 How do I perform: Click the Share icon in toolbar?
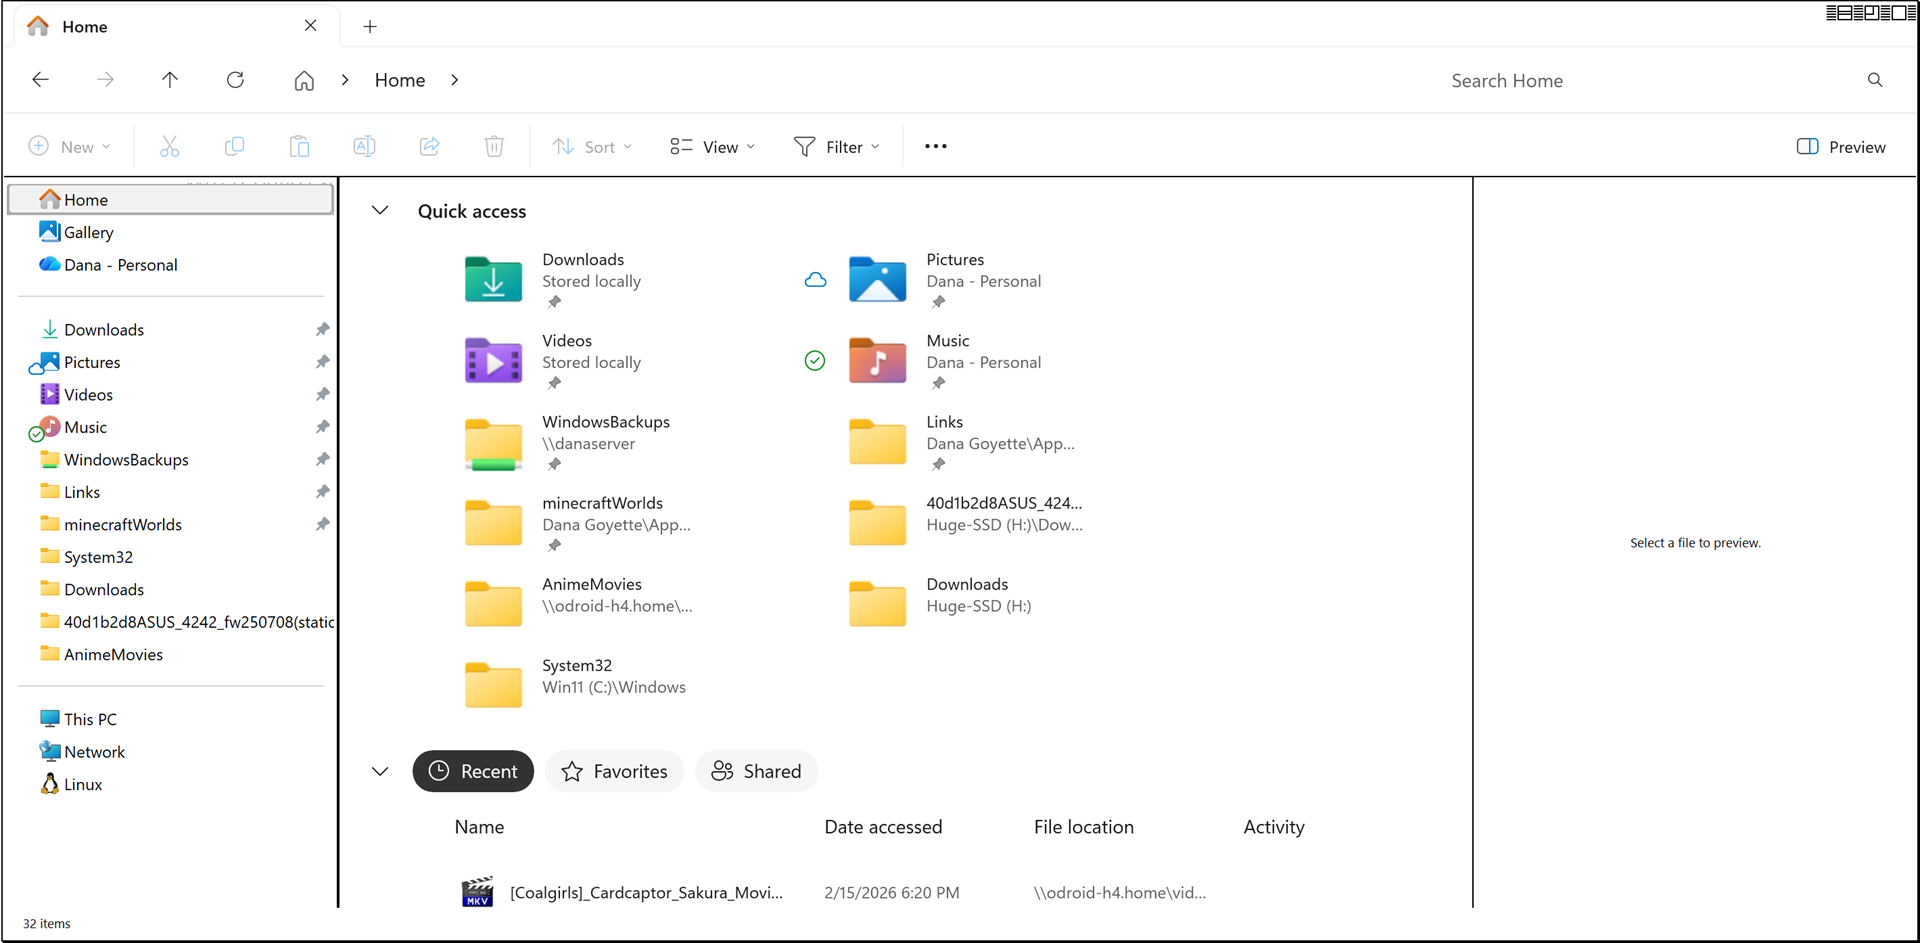click(430, 147)
